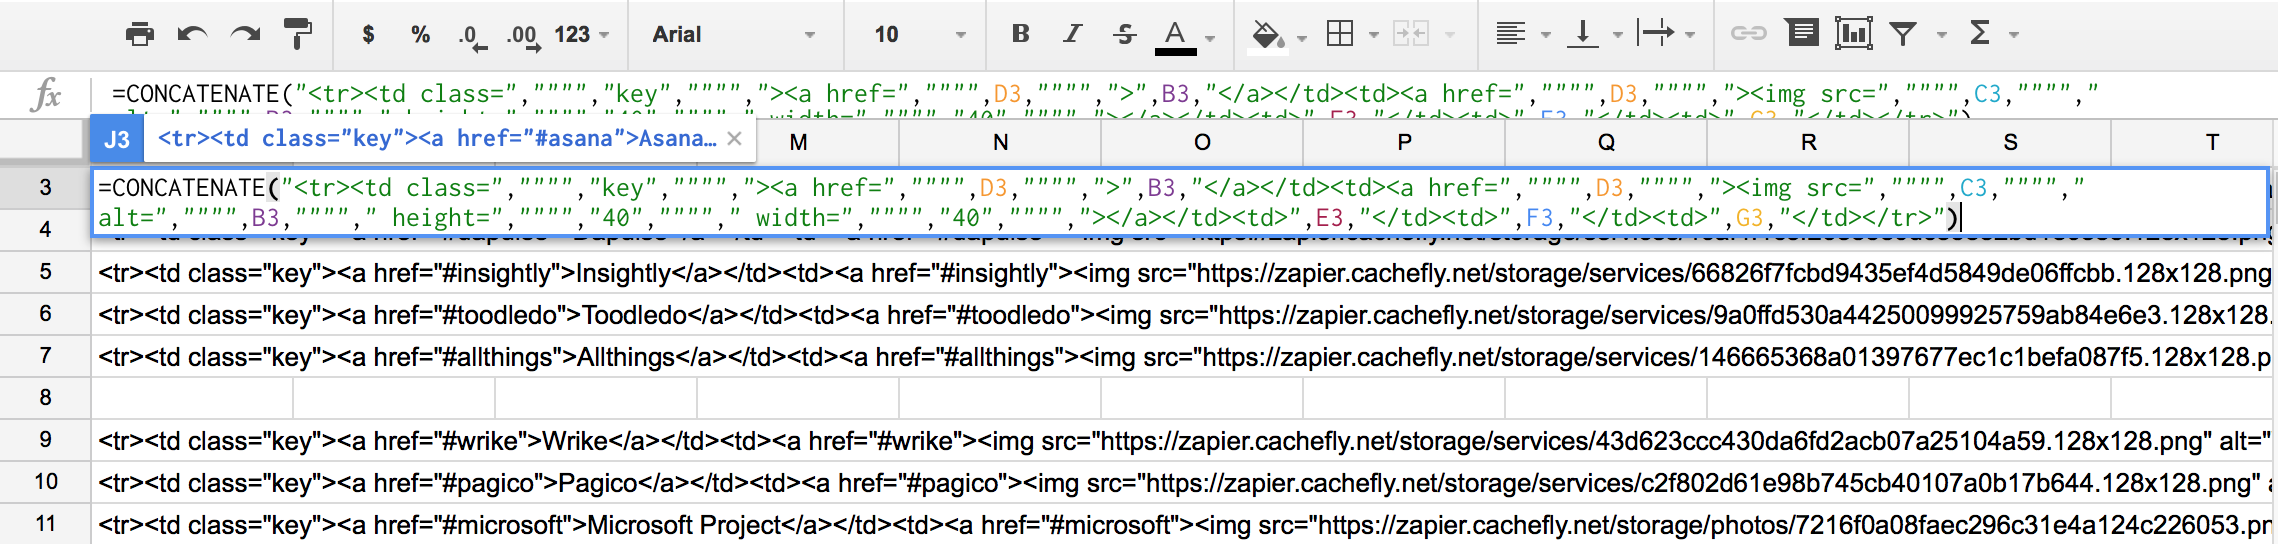Click the vertical align icon
The width and height of the screenshot is (2278, 544).
point(1582,34)
